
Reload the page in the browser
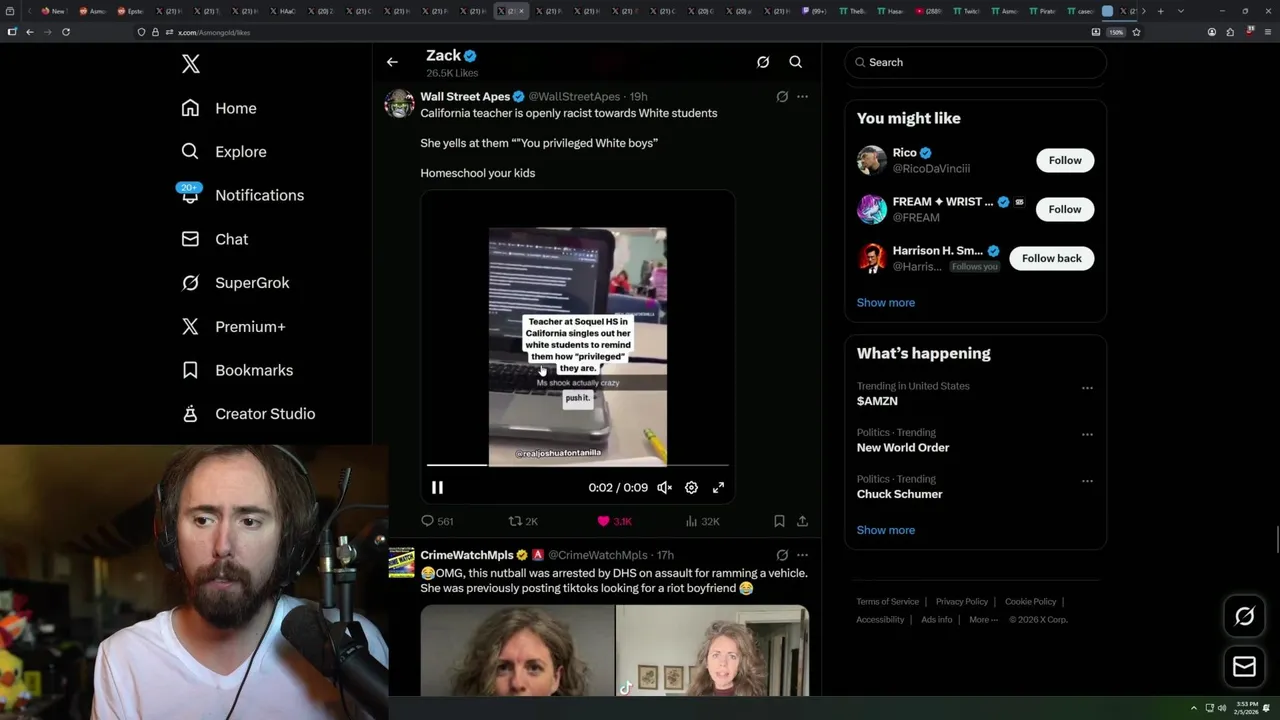[x=66, y=32]
